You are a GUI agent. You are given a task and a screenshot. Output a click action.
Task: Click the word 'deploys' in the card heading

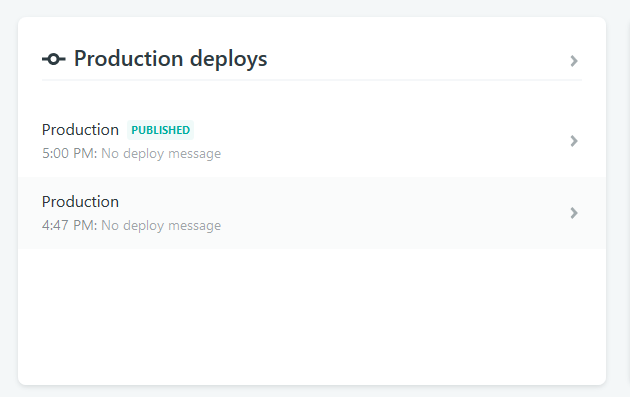click(x=228, y=59)
